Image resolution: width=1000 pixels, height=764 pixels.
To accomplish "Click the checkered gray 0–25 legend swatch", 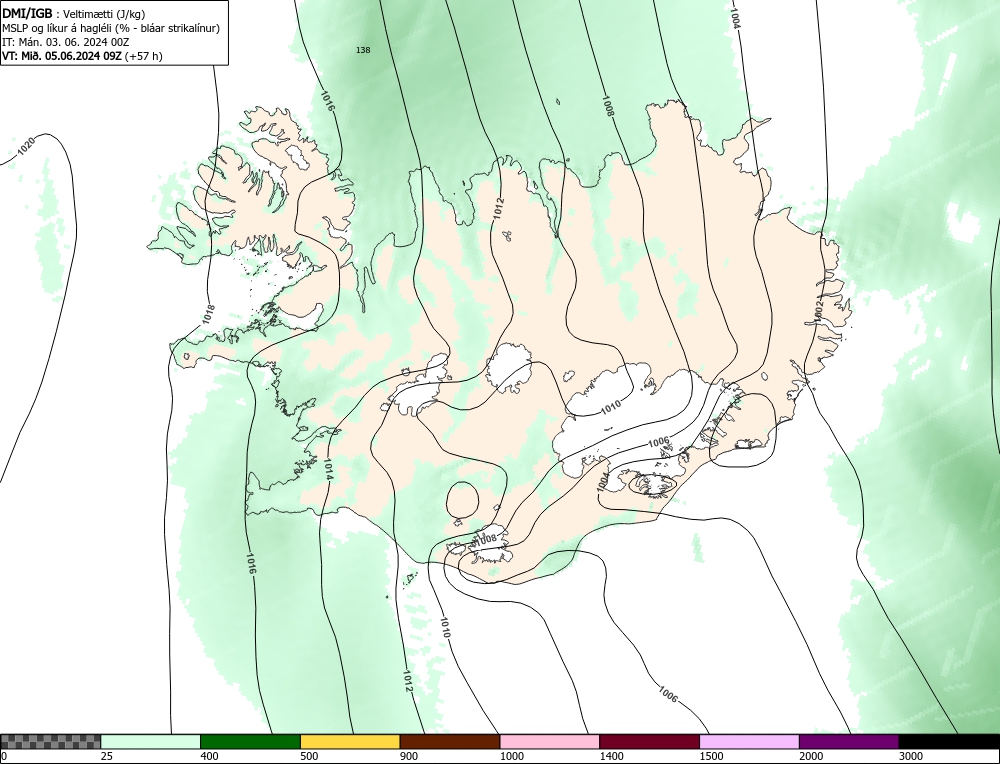I will (50, 742).
